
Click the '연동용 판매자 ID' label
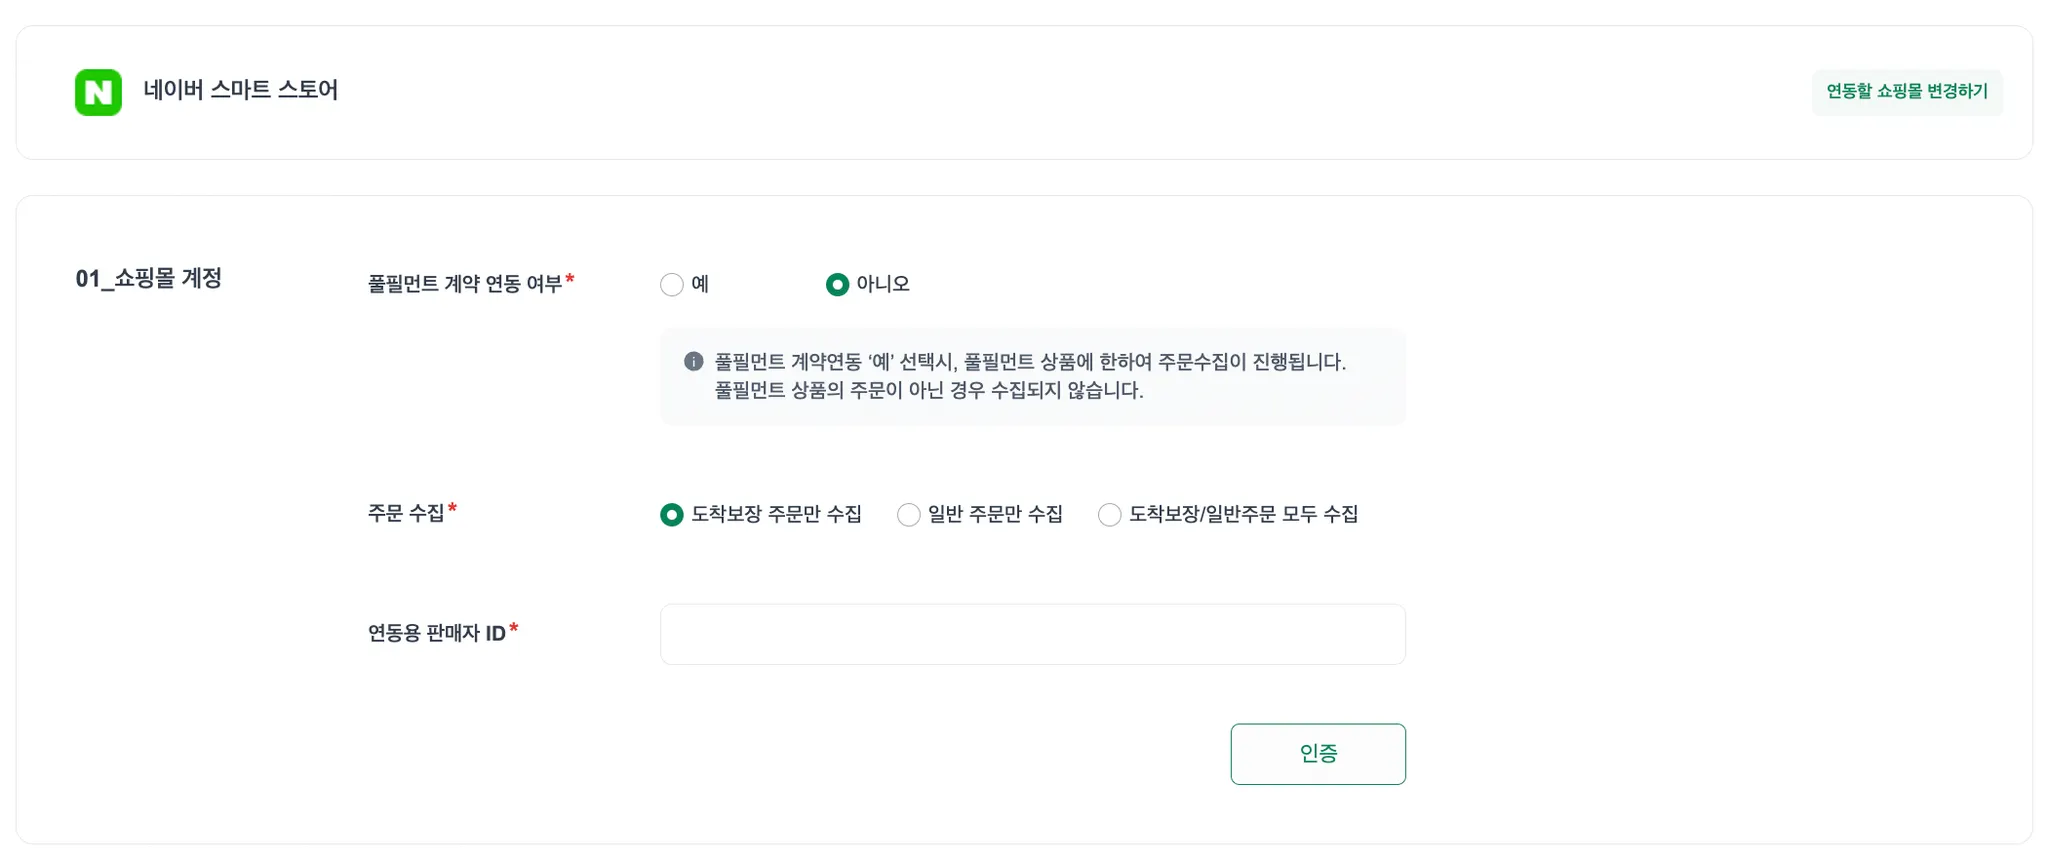click(436, 633)
